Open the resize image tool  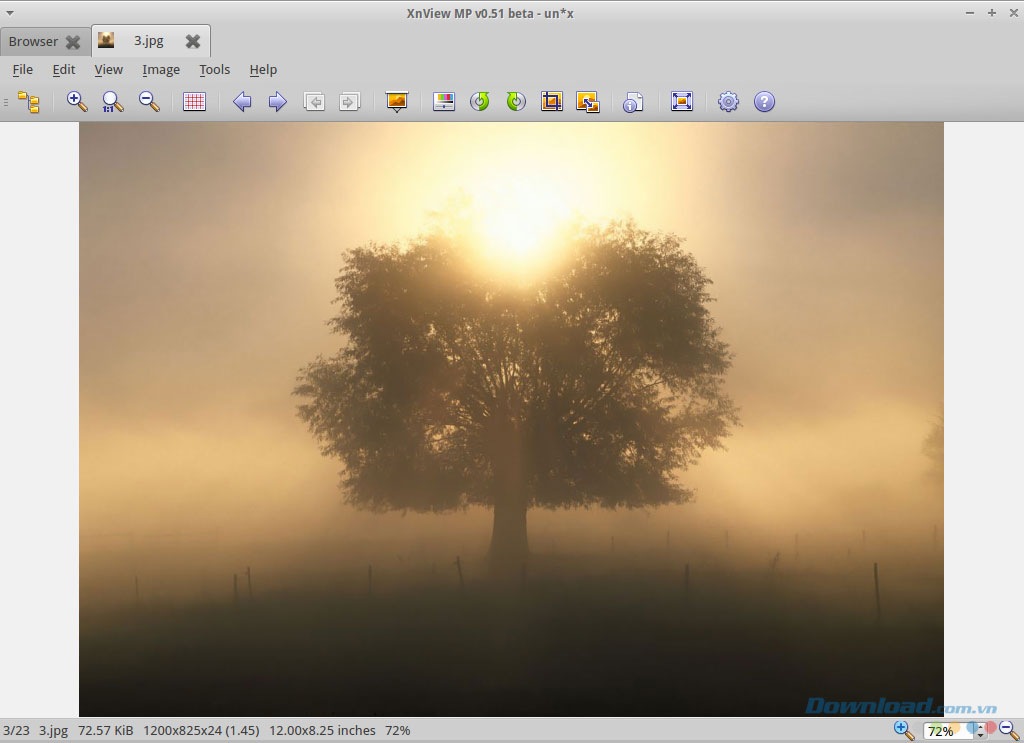click(x=587, y=101)
